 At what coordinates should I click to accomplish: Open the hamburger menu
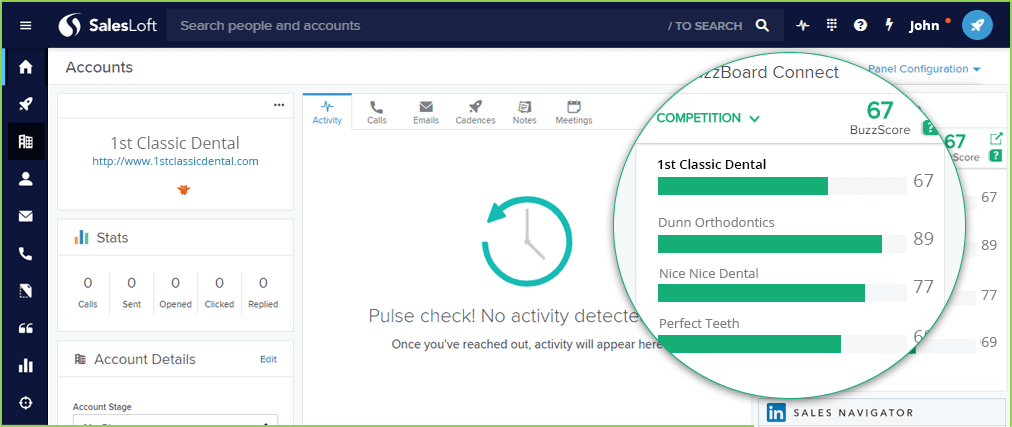coord(25,26)
